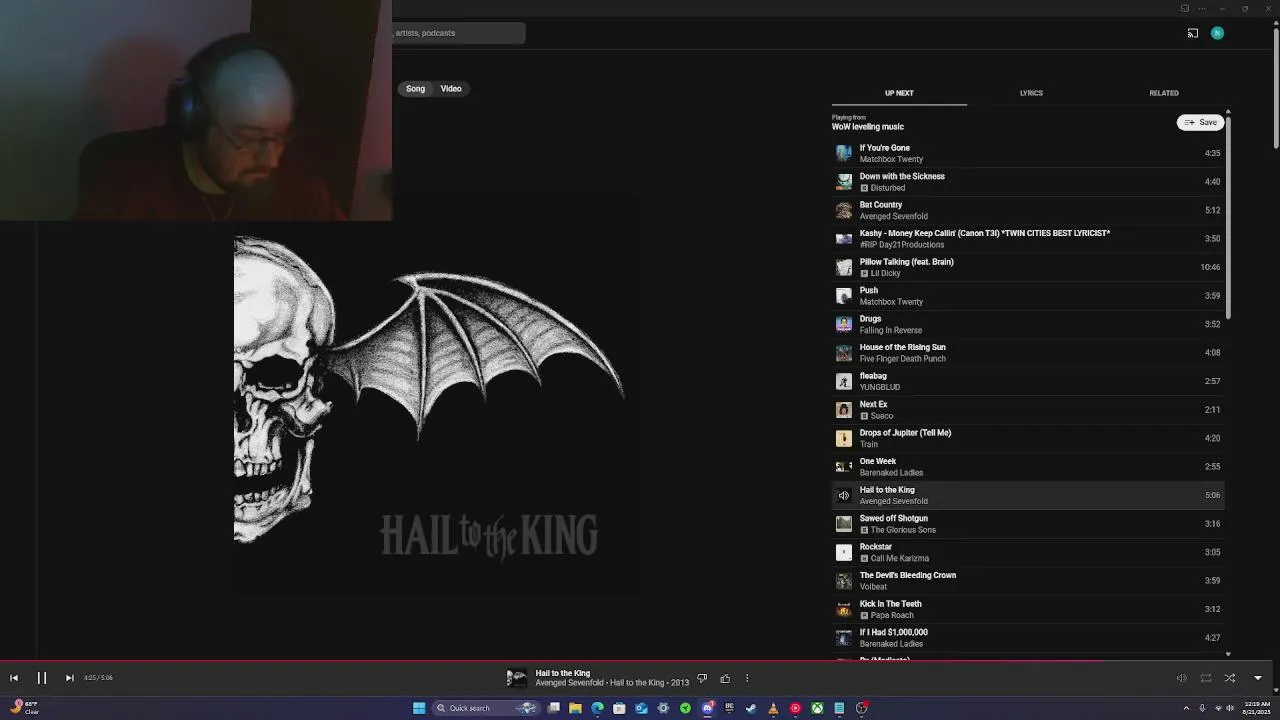The width and height of the screenshot is (1280, 720).
Task: Open the taskbar clock and date
Action: coord(1256,707)
